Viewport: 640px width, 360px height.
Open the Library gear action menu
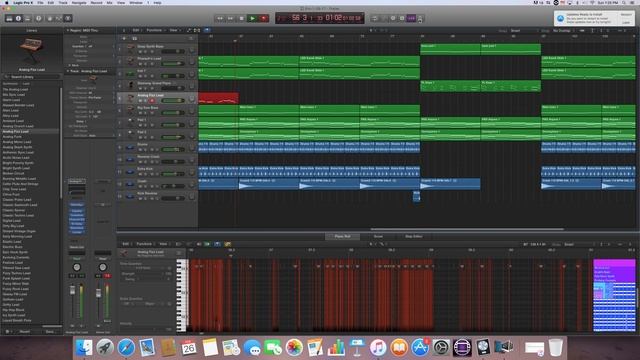[x=8, y=331]
